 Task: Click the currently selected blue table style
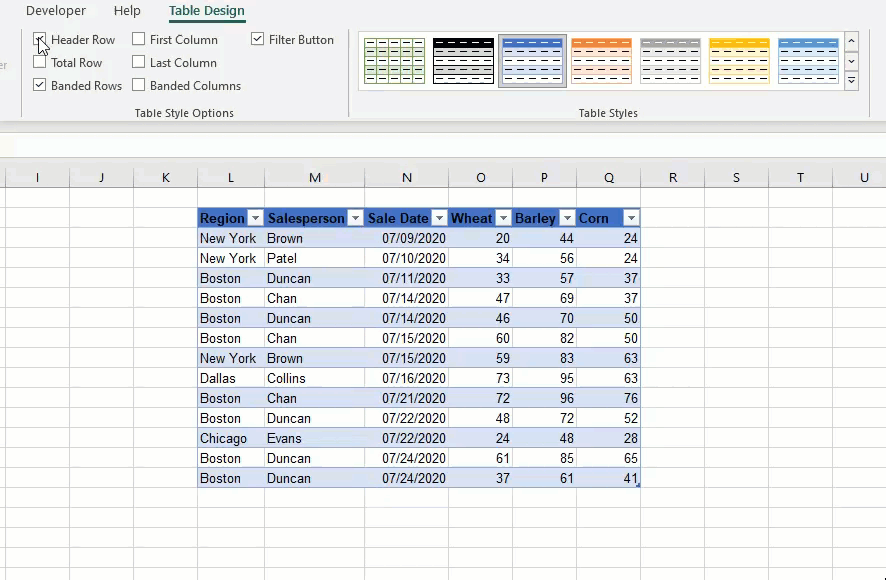(x=532, y=60)
